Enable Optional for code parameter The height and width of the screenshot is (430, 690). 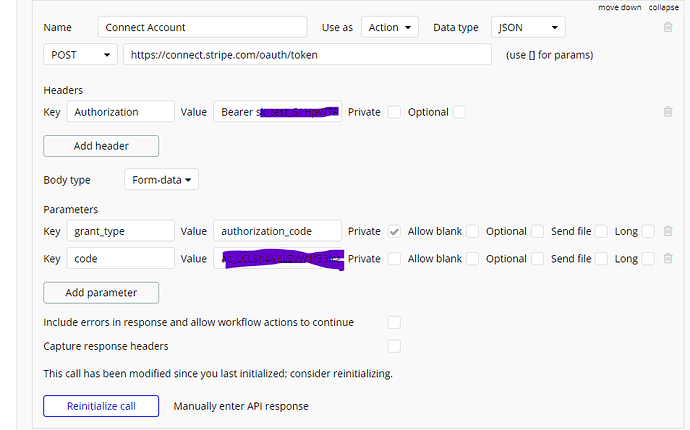coord(537,259)
